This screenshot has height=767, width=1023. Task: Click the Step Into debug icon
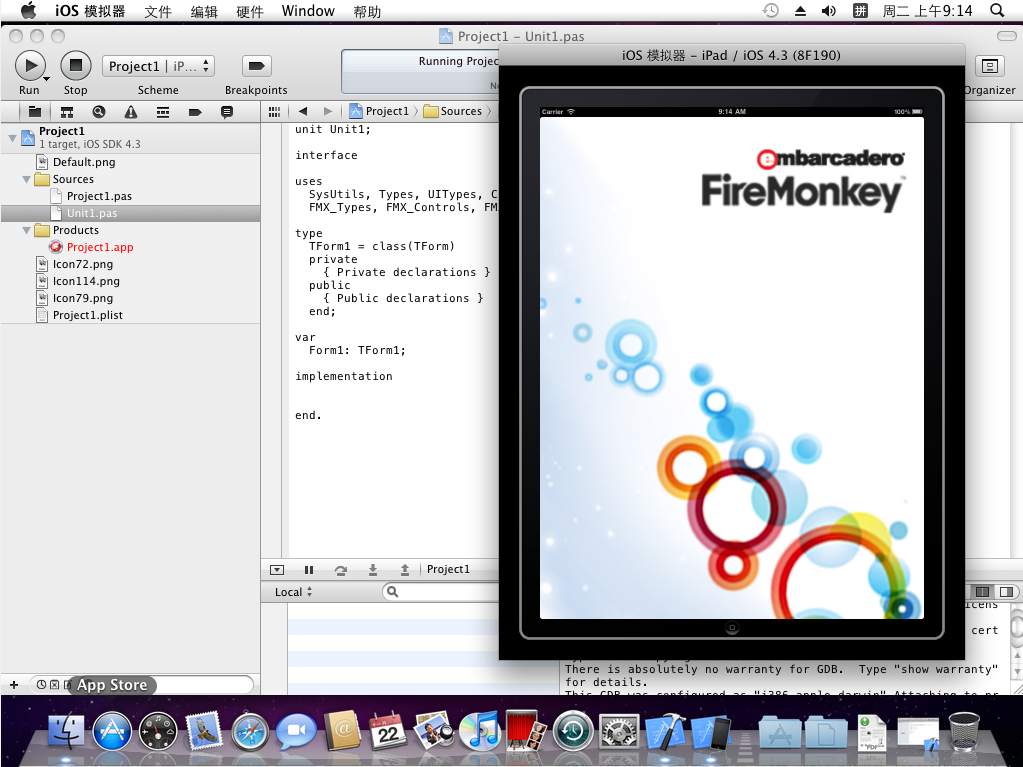(x=373, y=570)
